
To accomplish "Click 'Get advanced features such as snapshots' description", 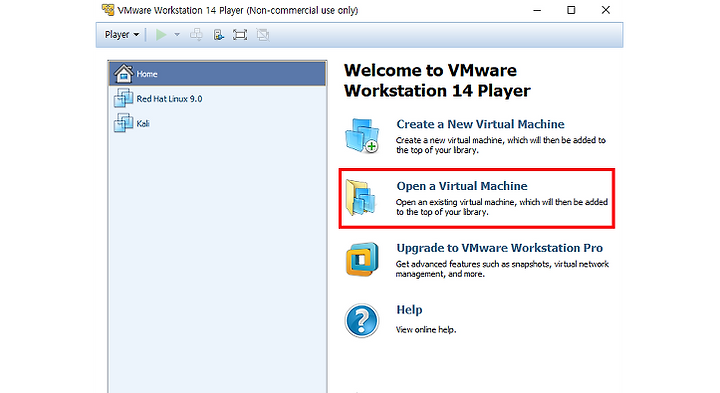I will point(502,269).
